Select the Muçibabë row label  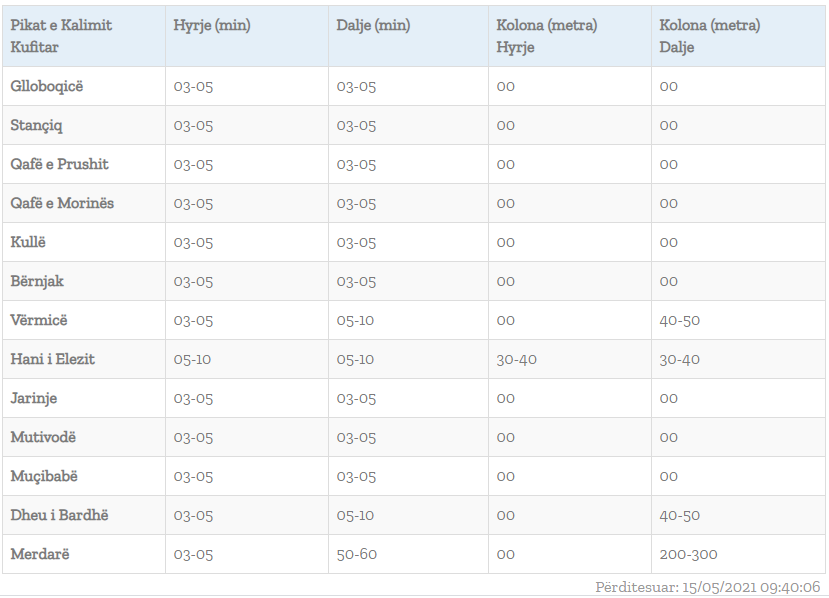(43, 476)
